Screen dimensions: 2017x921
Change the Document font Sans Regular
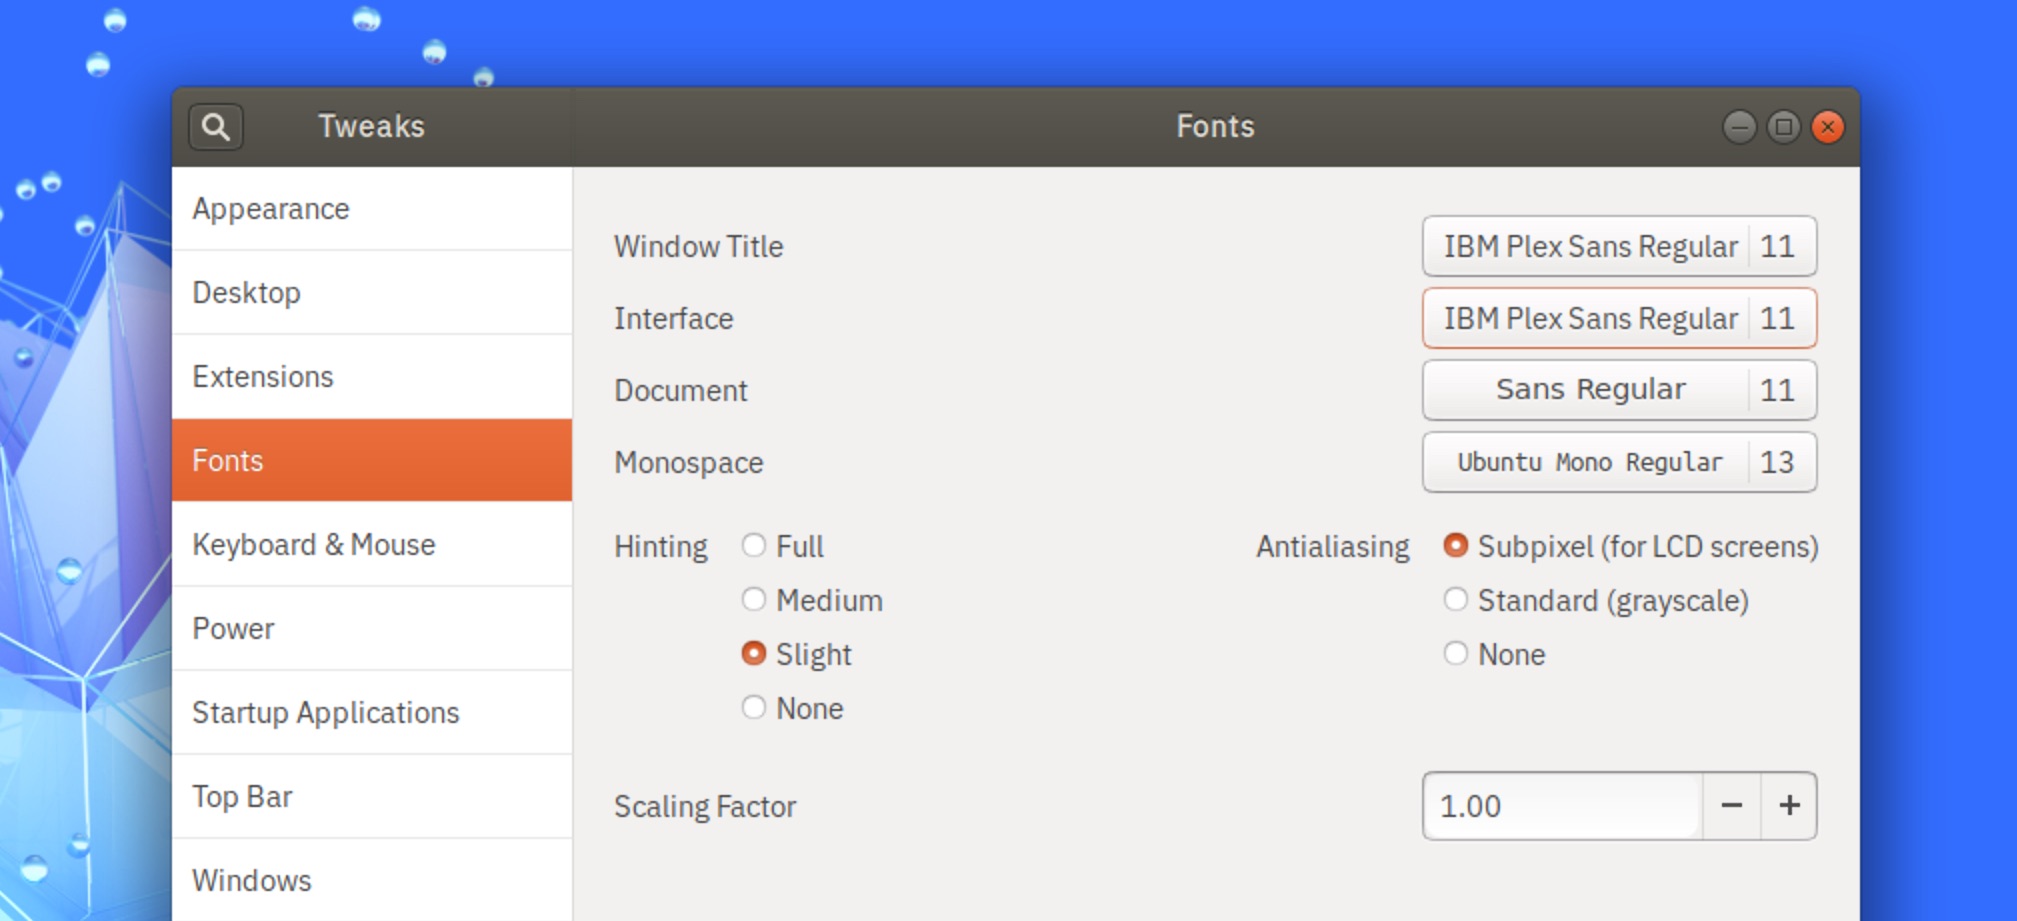(1619, 390)
